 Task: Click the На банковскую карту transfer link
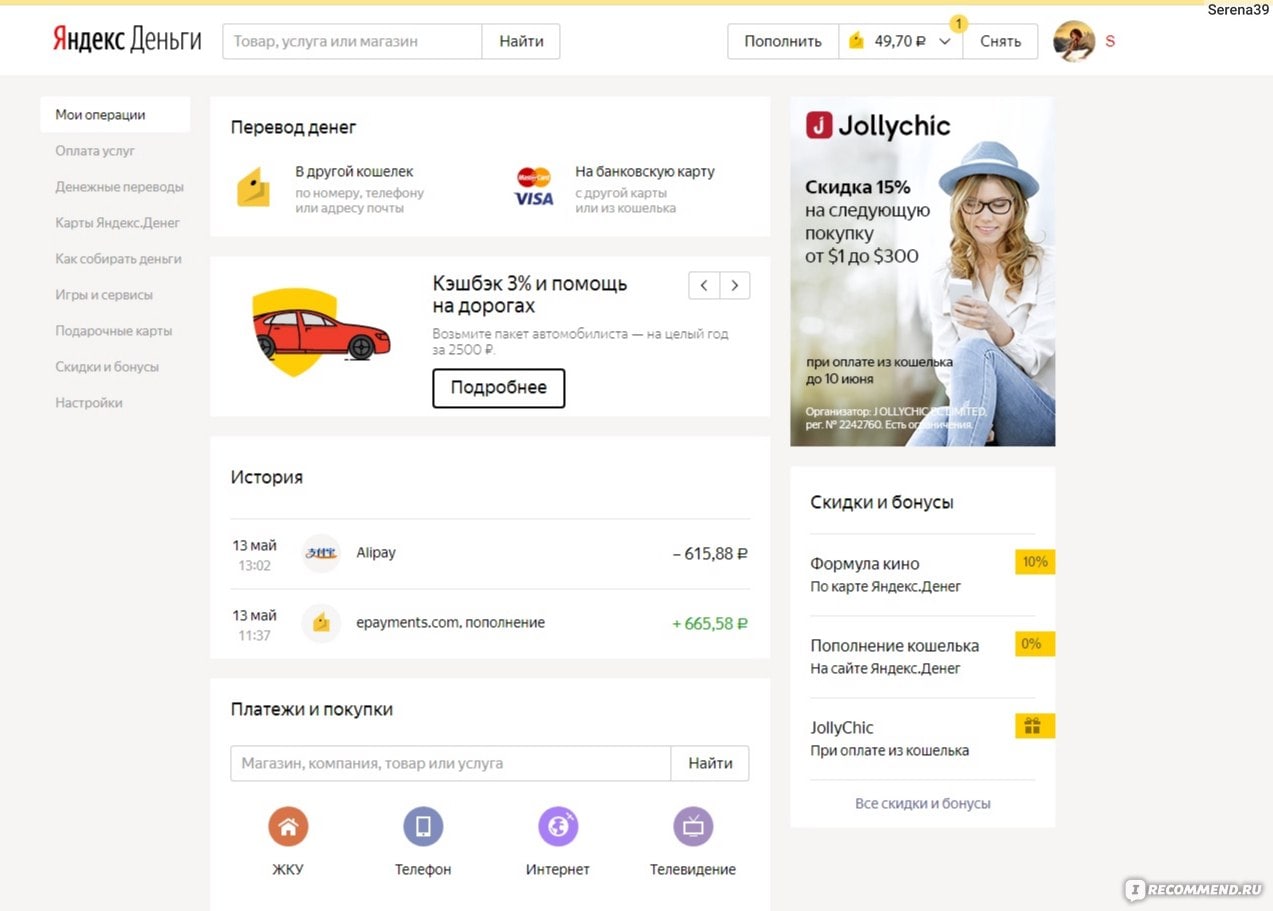click(x=645, y=171)
